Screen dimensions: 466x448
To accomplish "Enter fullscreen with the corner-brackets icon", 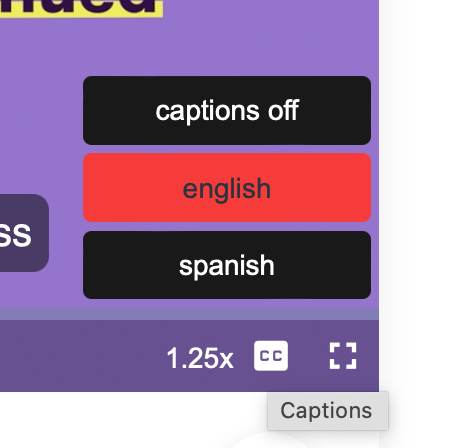I will [x=343, y=356].
